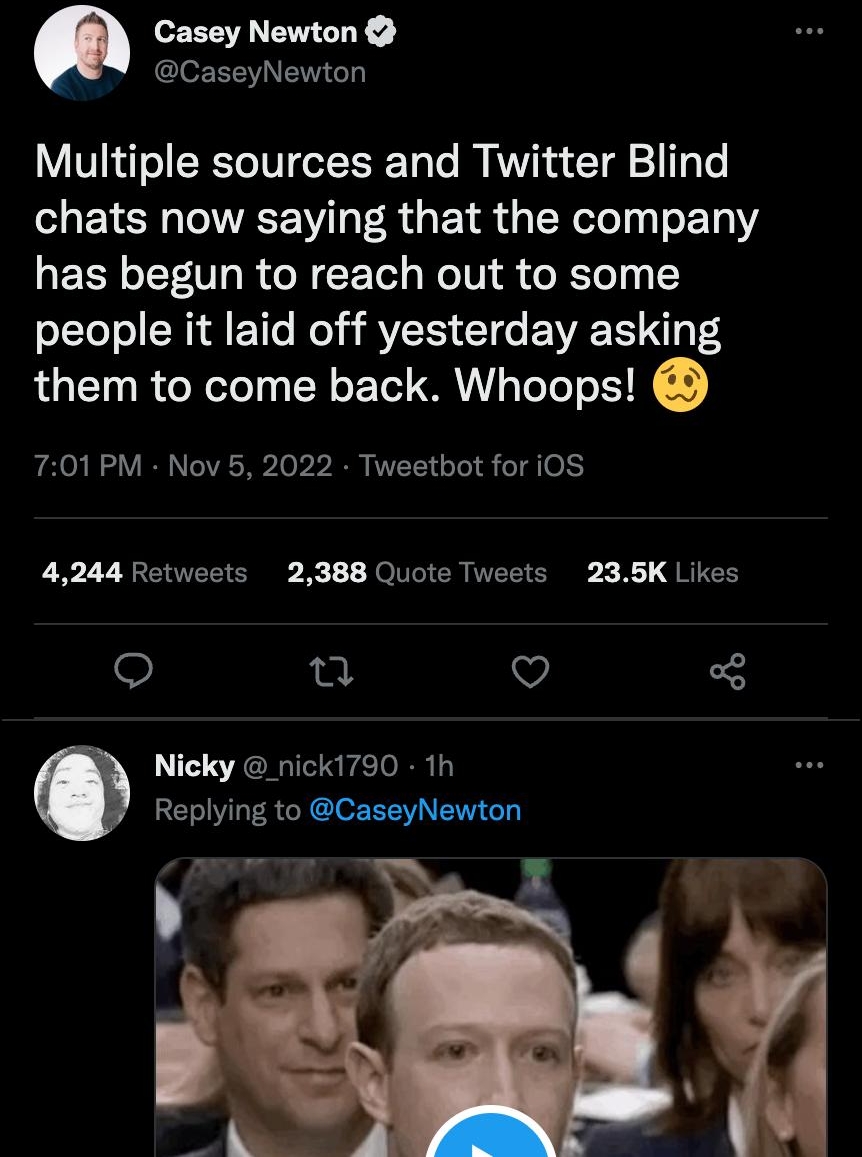Toggle retweet state for the tweet

pyautogui.click(x=330, y=673)
